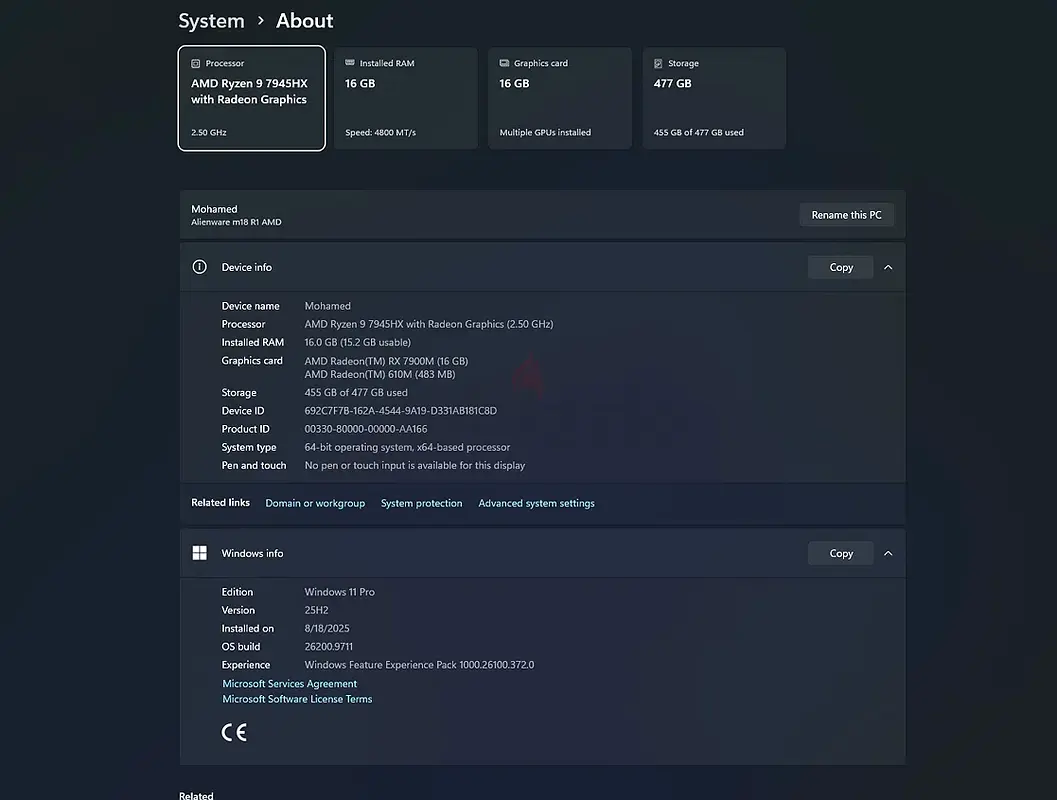Click the AMD Radeon 610M entry
Viewport: 1057px width, 800px height.
click(x=380, y=374)
